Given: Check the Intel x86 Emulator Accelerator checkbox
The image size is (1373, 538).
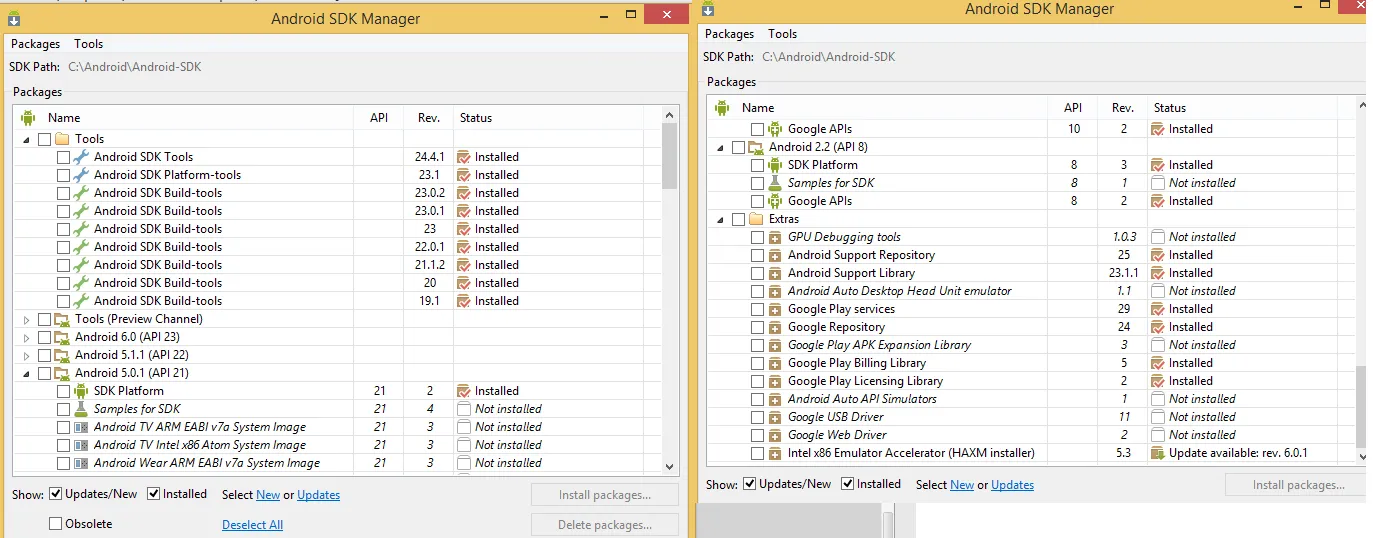Looking at the screenshot, I should coord(757,453).
